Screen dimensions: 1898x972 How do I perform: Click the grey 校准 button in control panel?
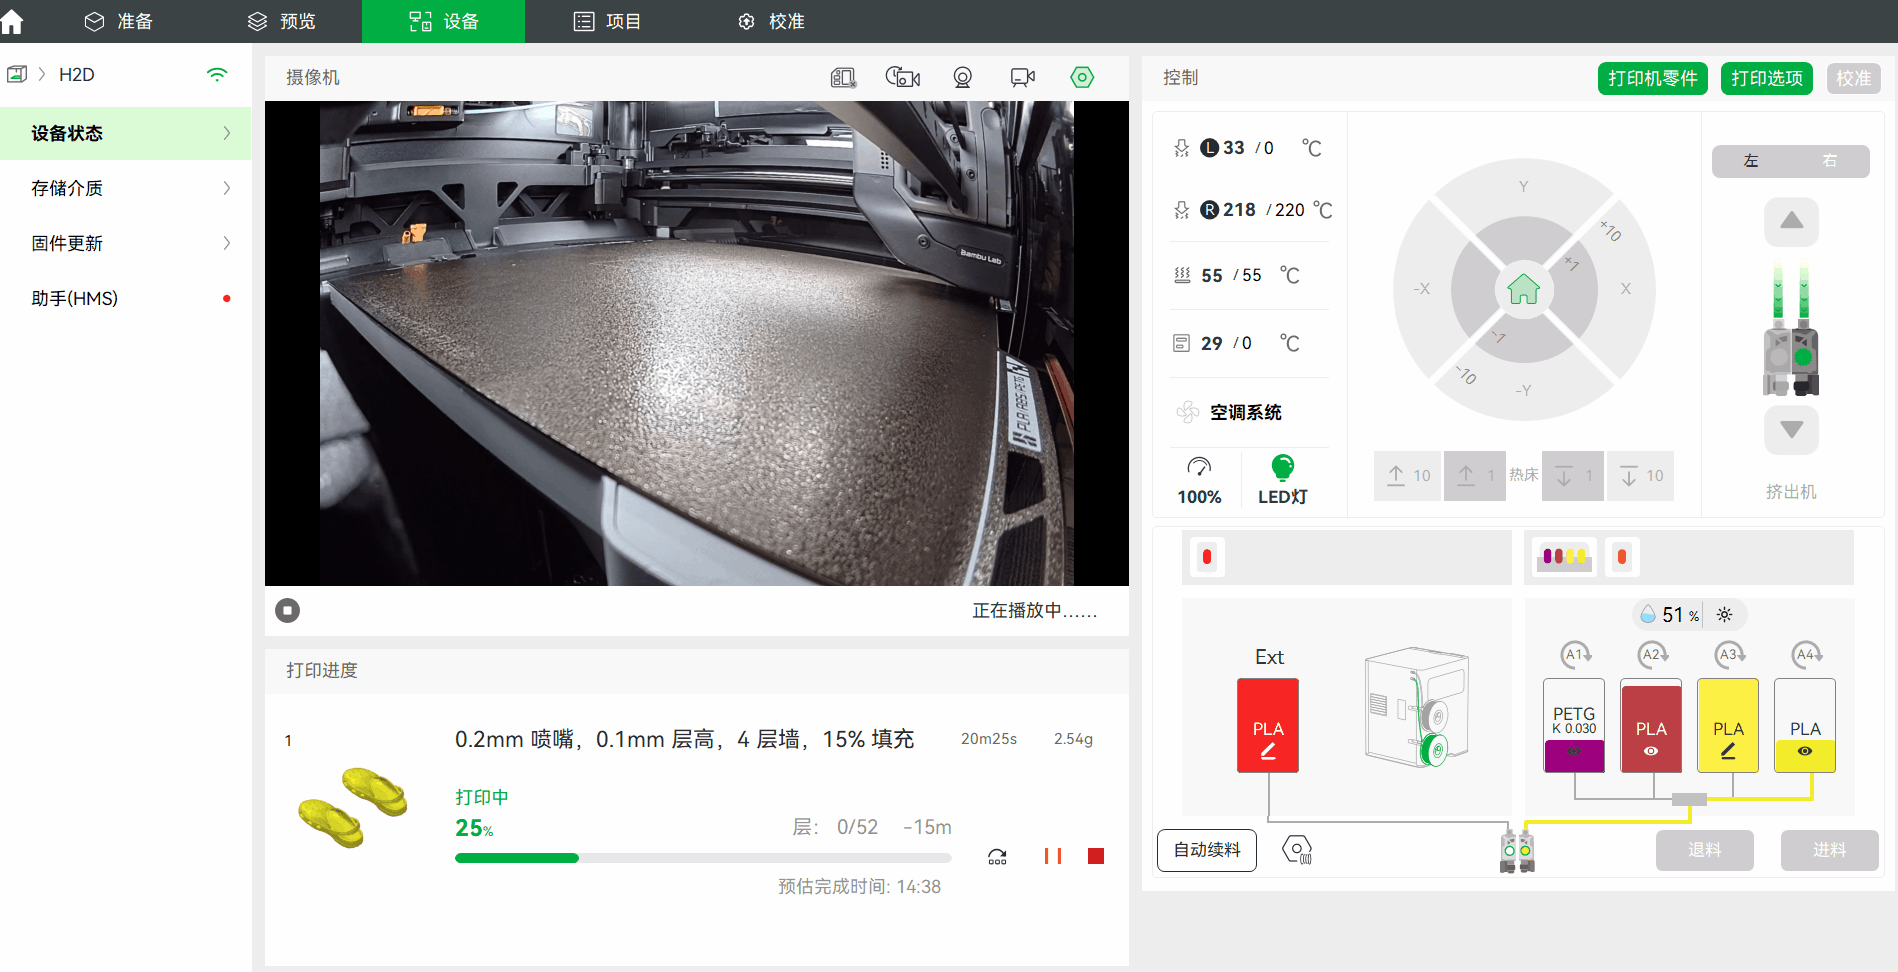[x=1853, y=78]
